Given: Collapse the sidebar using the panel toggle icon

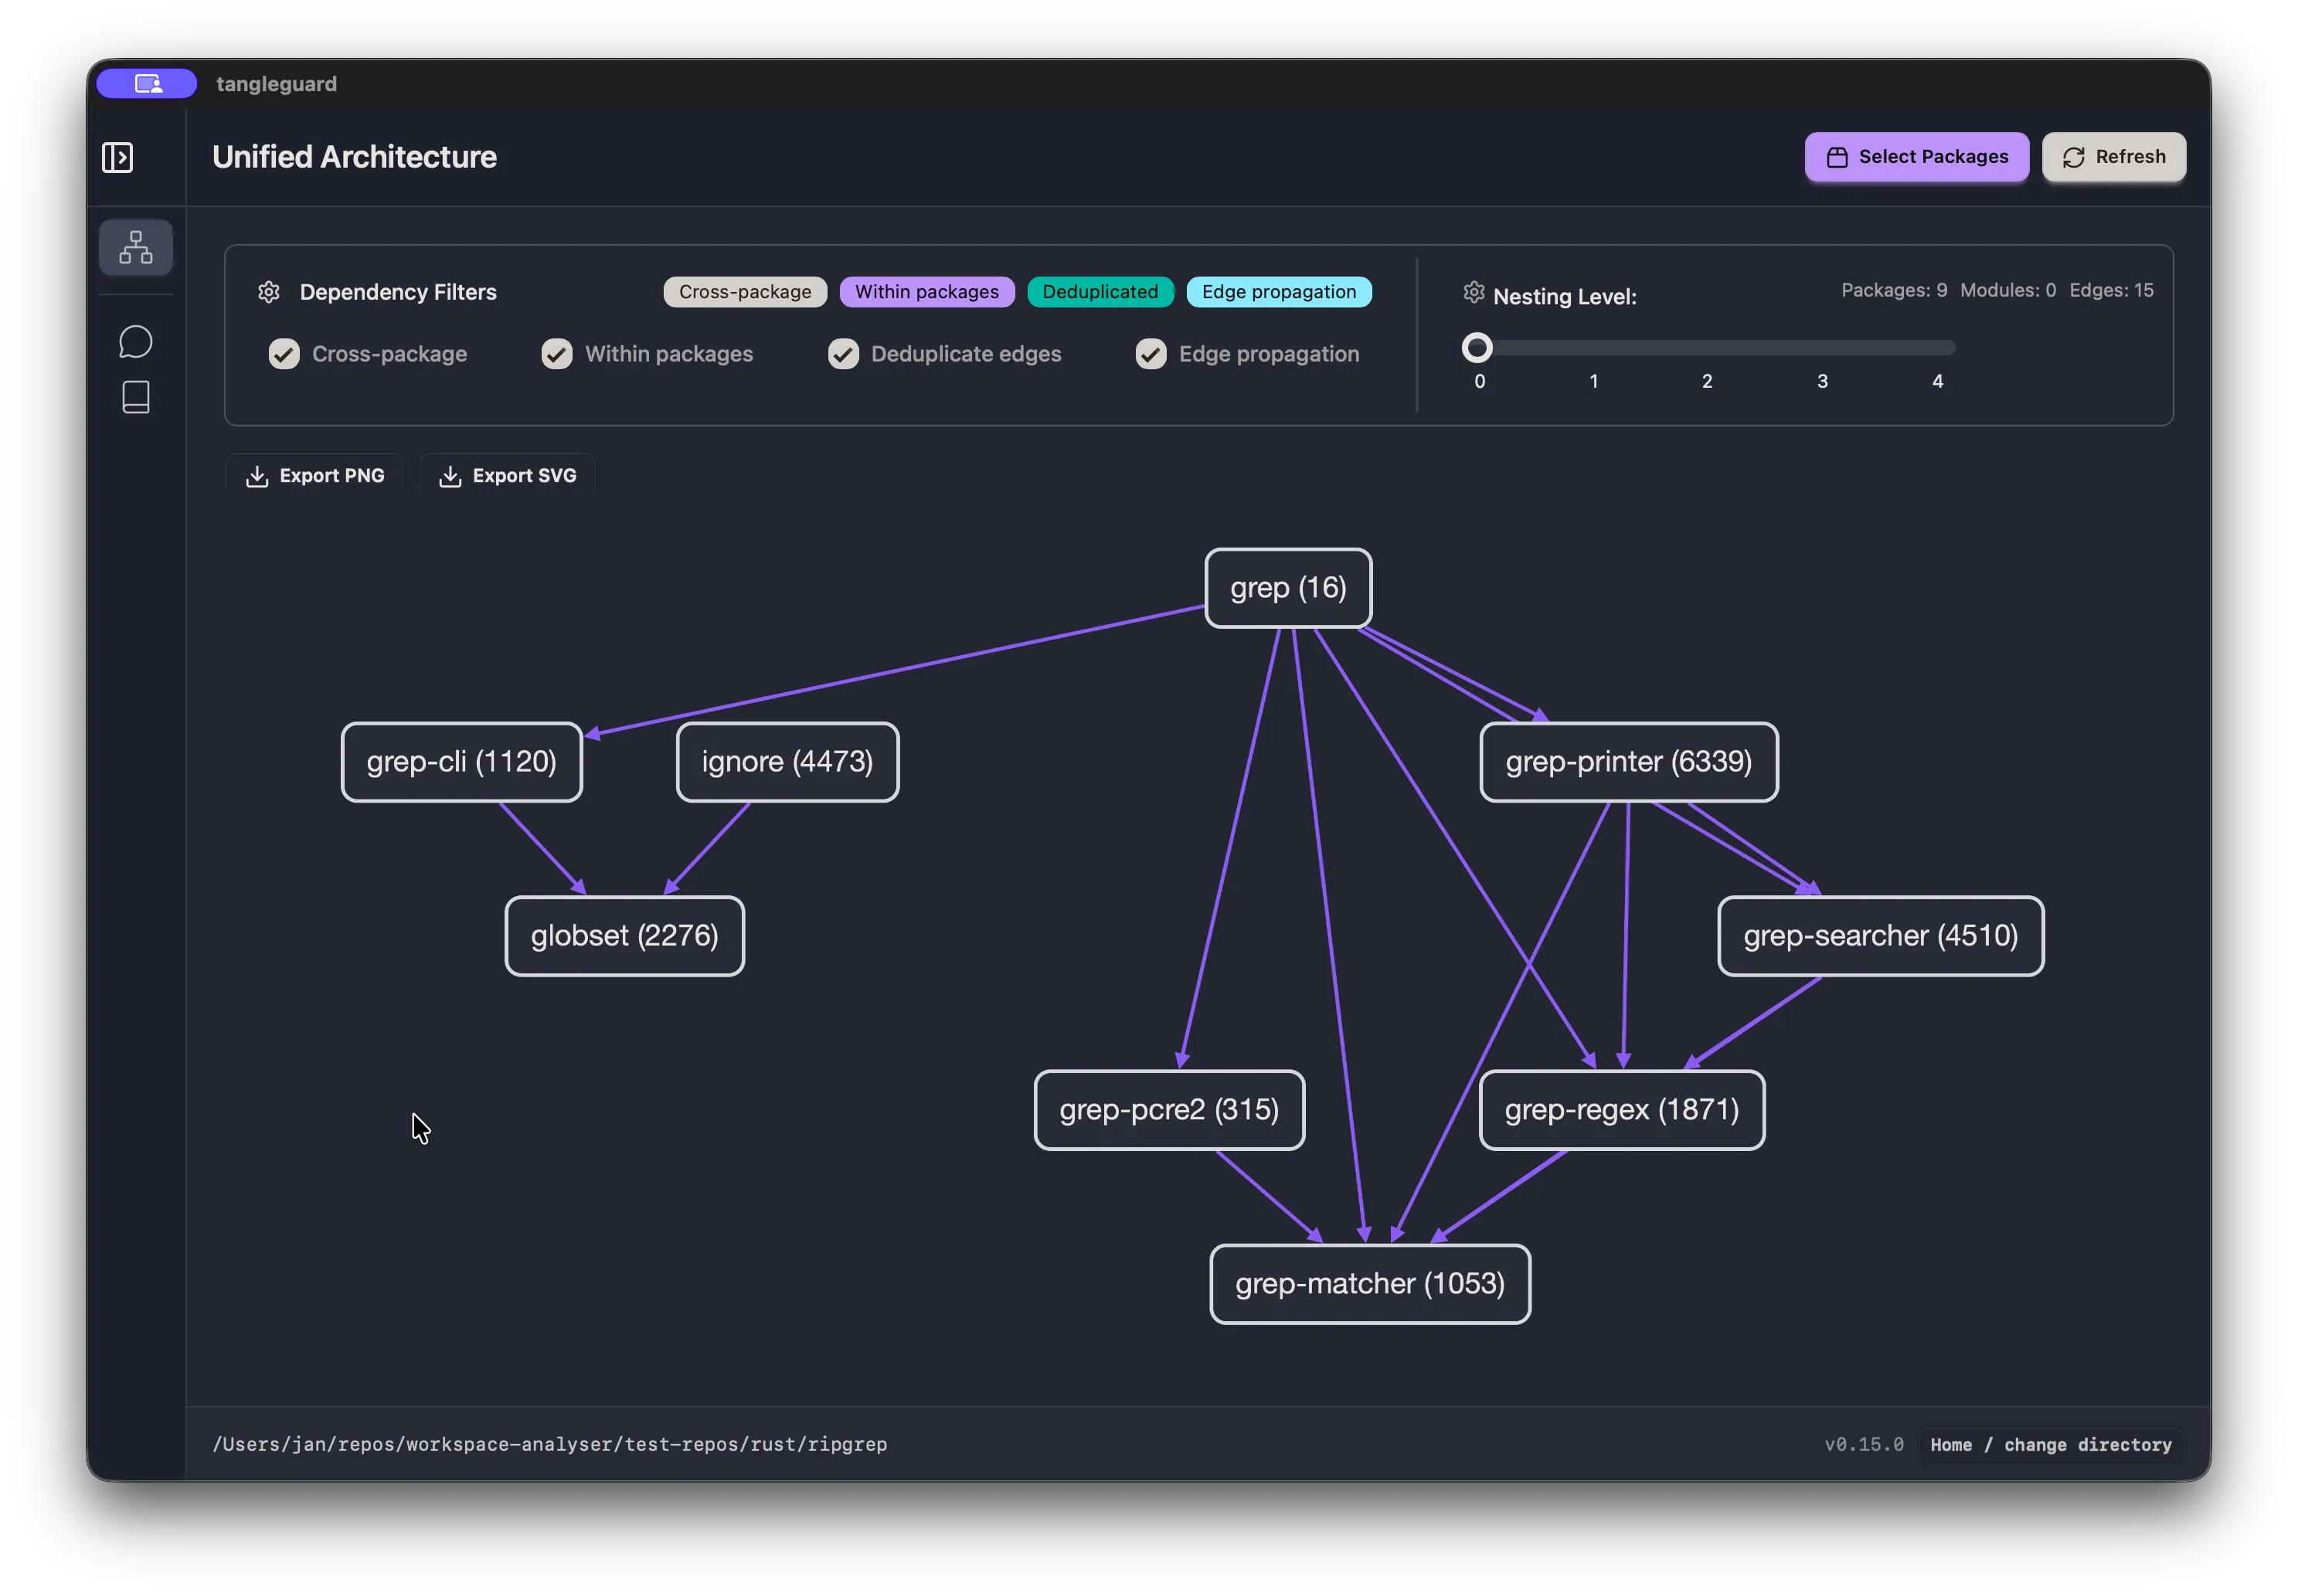Looking at the screenshot, I should [x=117, y=157].
